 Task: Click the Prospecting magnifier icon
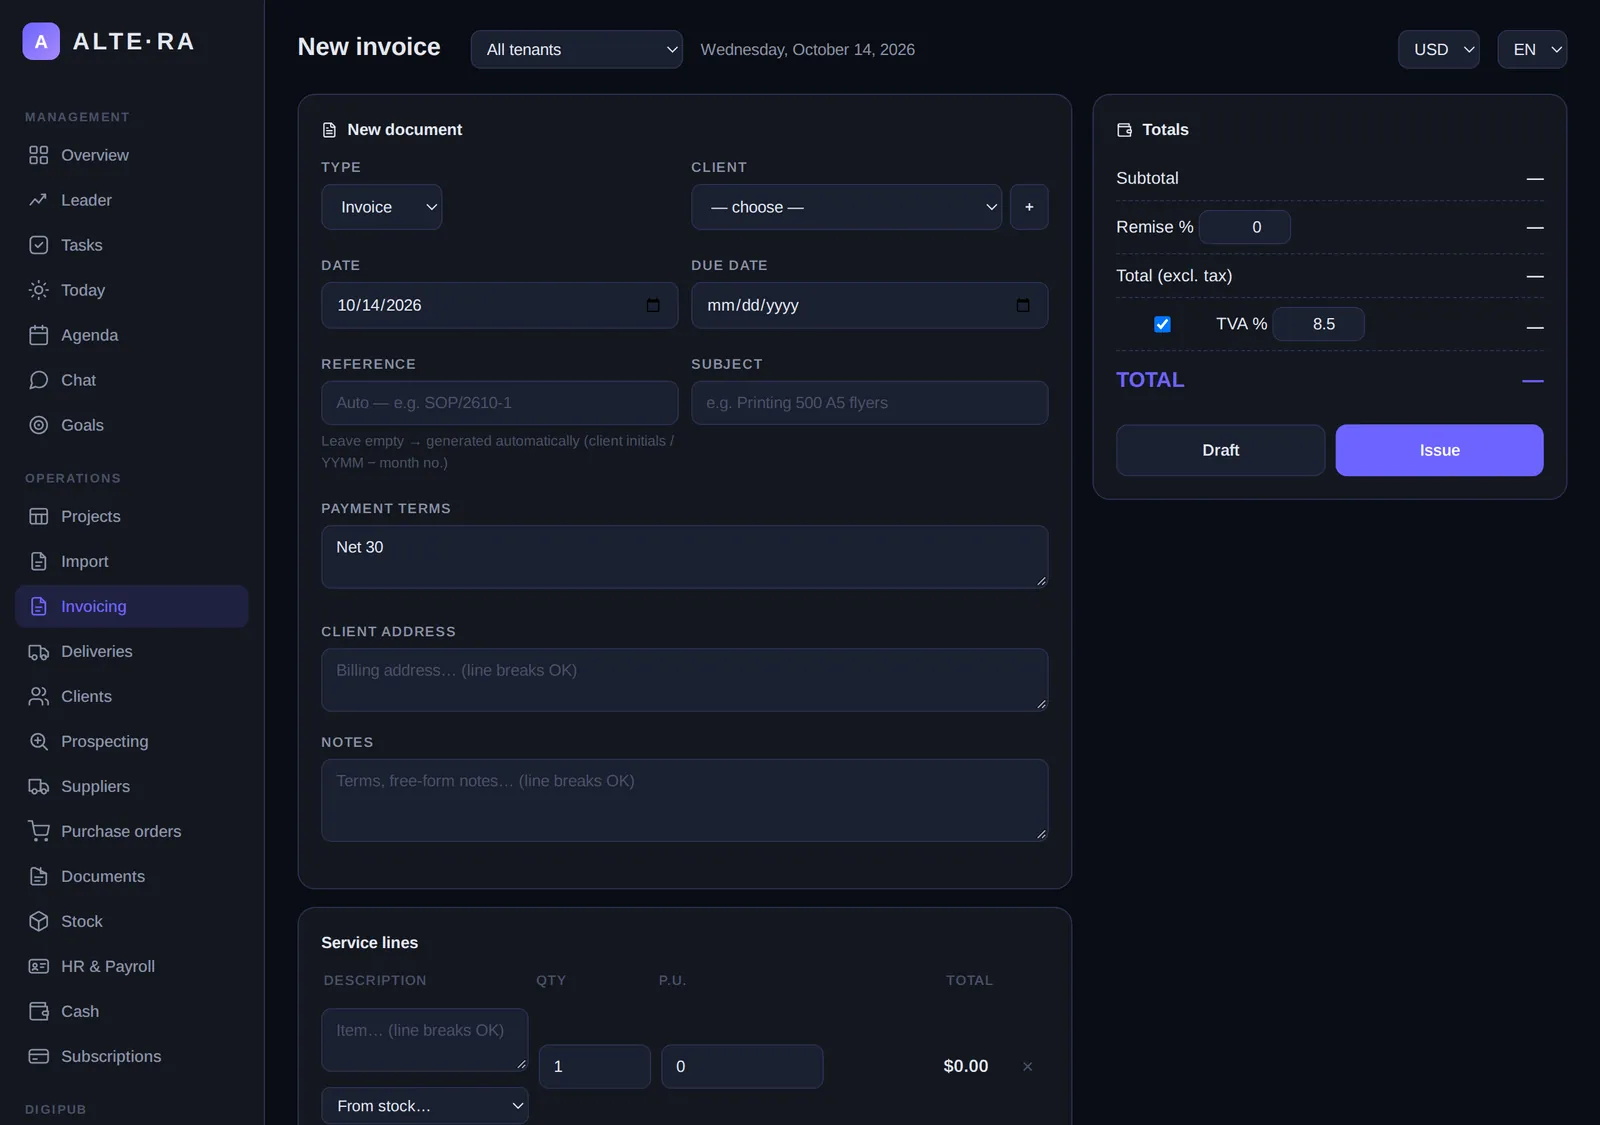click(39, 741)
